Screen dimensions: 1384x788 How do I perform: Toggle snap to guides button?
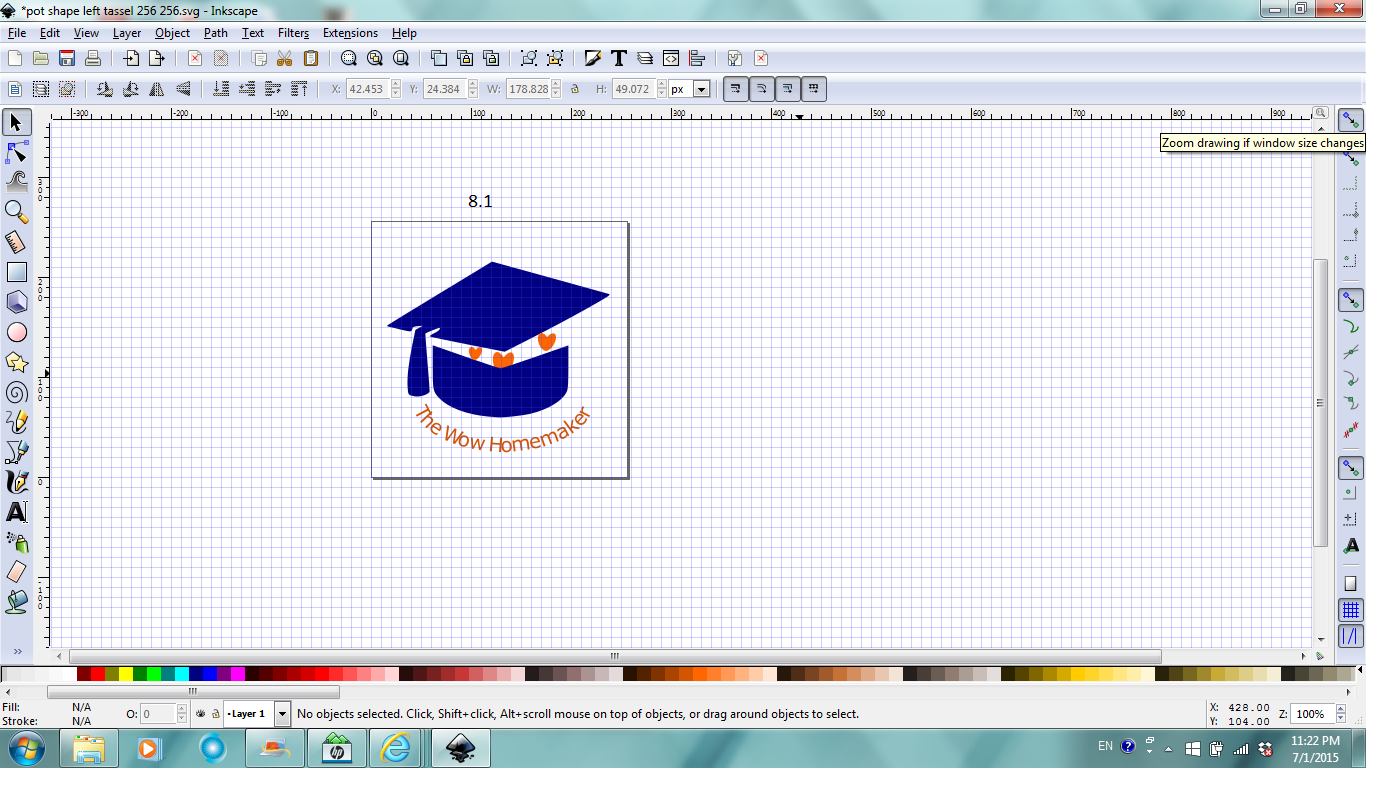[1351, 635]
